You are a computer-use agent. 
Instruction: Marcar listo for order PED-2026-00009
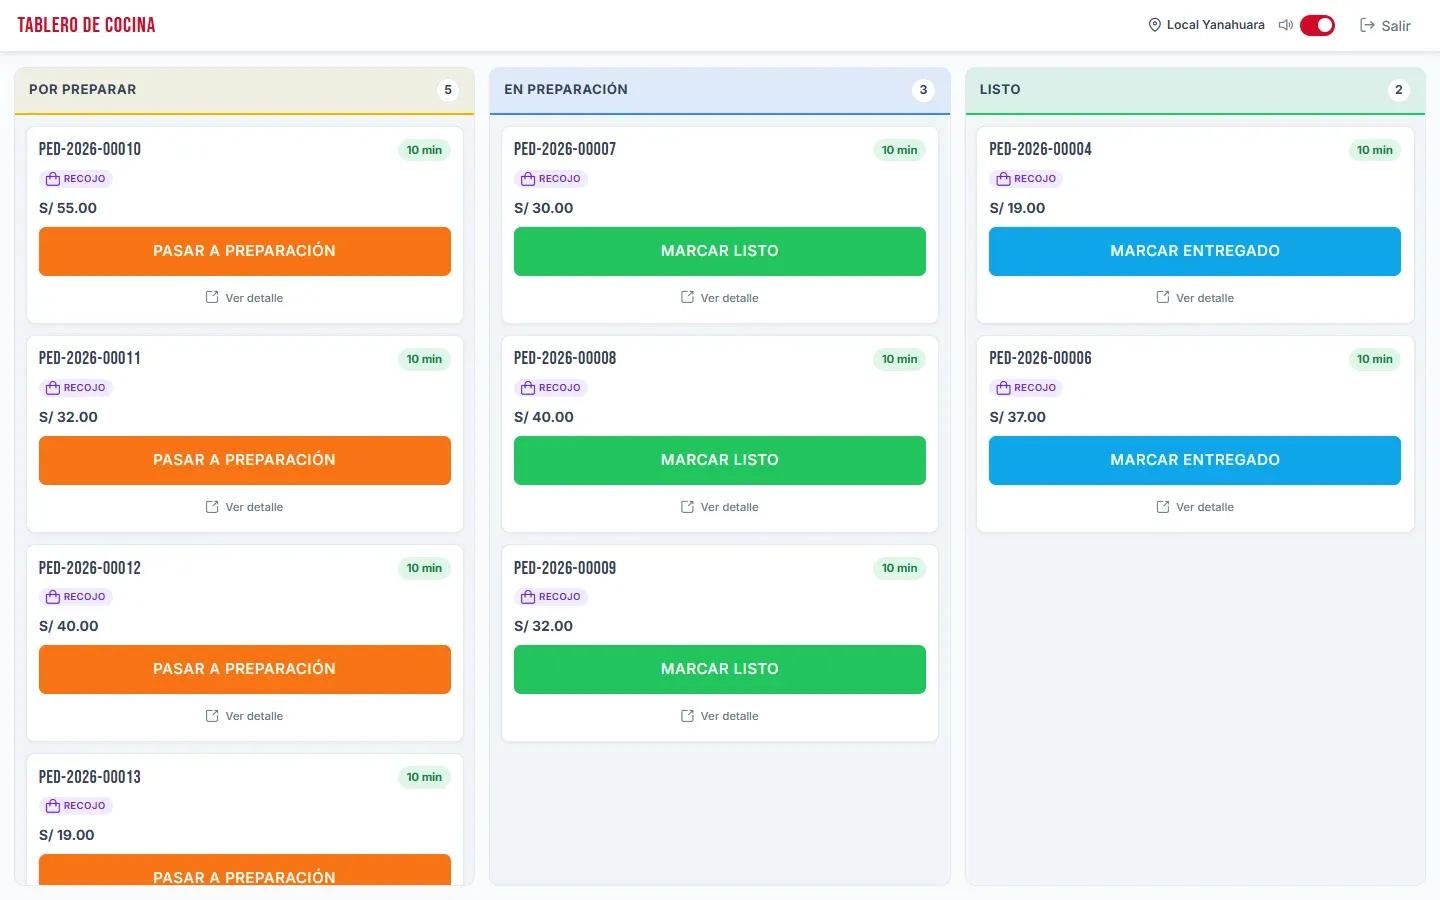click(x=720, y=669)
